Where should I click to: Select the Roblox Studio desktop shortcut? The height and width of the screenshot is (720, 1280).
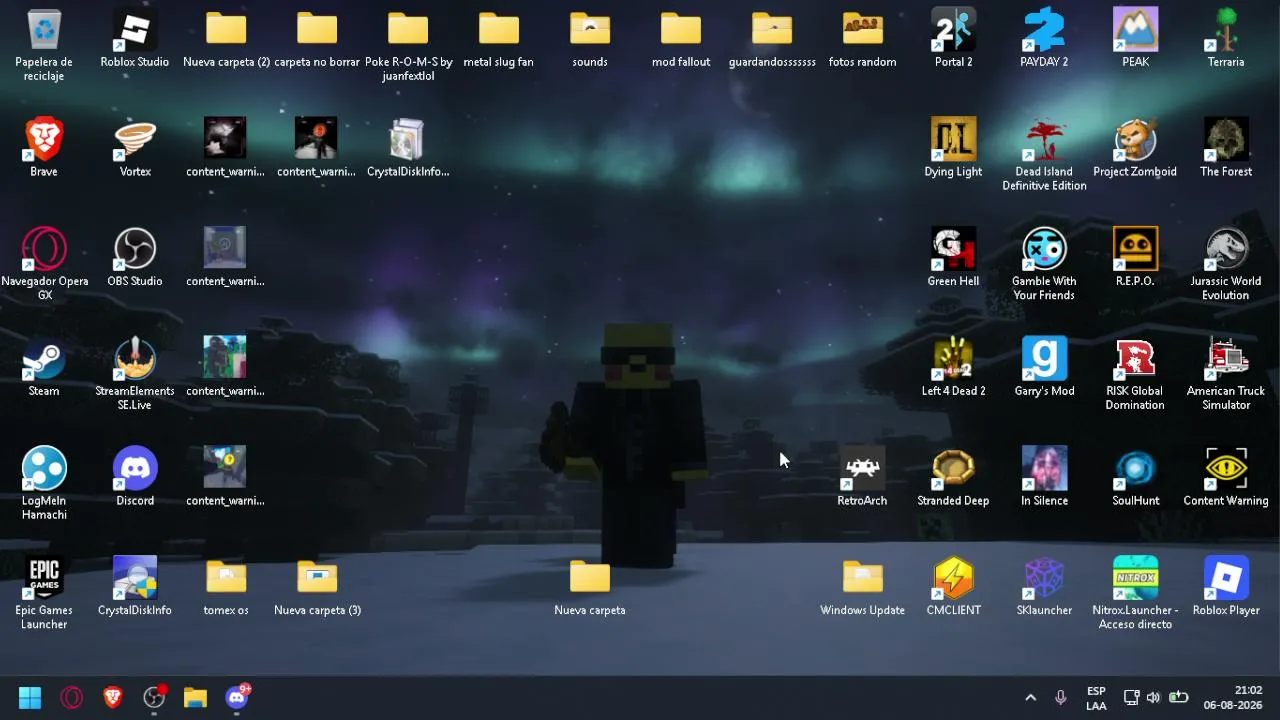click(x=135, y=38)
